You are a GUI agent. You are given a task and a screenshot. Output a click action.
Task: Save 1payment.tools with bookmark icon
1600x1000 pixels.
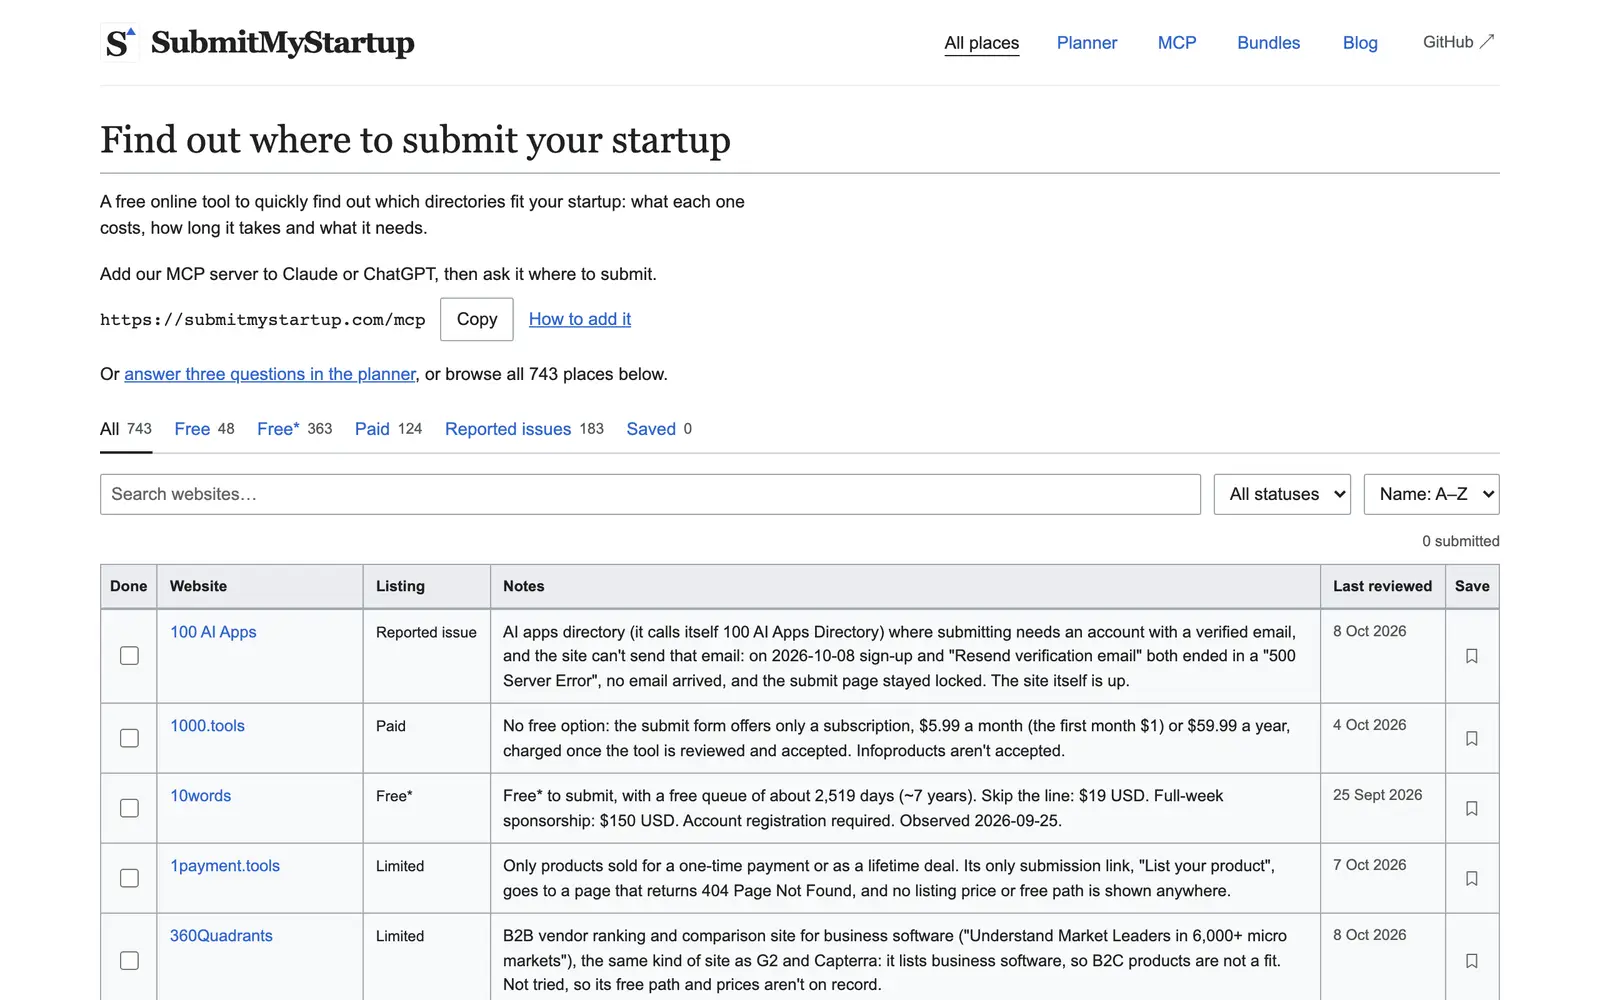click(1472, 878)
